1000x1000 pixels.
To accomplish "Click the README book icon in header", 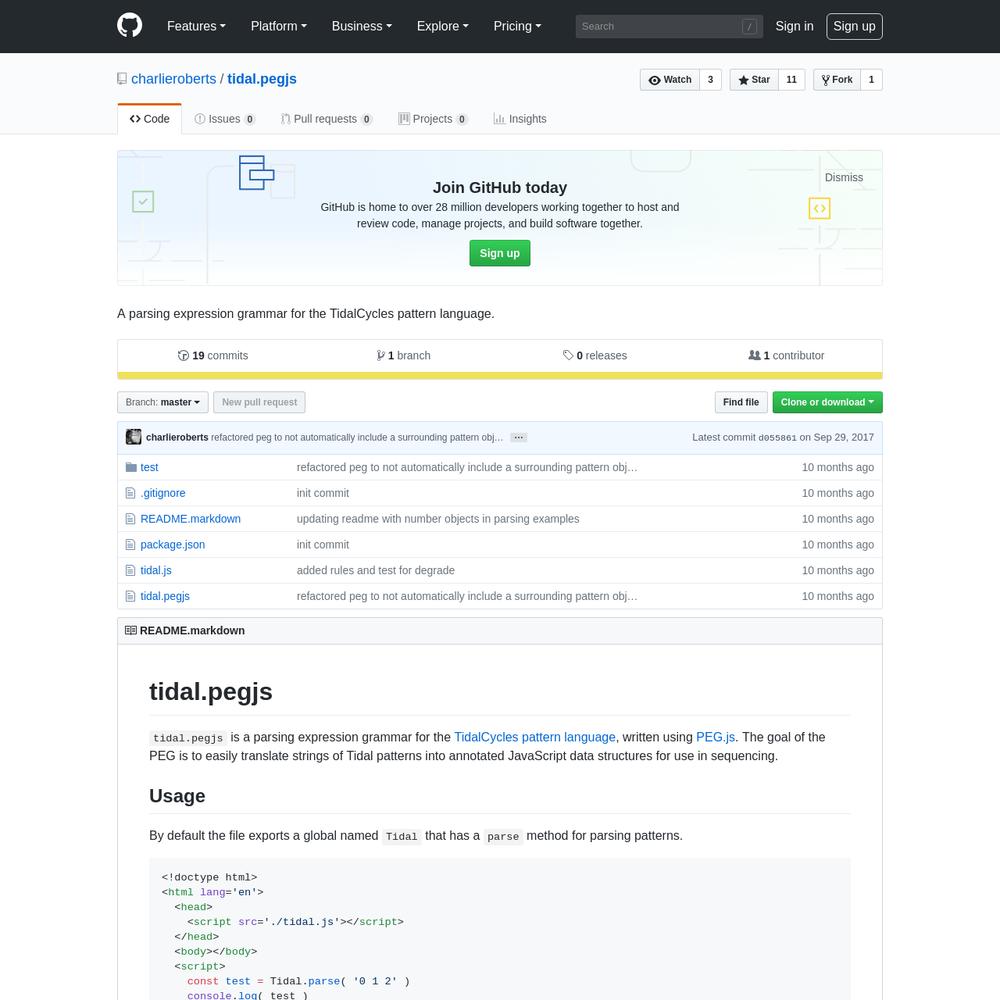I will (131, 630).
